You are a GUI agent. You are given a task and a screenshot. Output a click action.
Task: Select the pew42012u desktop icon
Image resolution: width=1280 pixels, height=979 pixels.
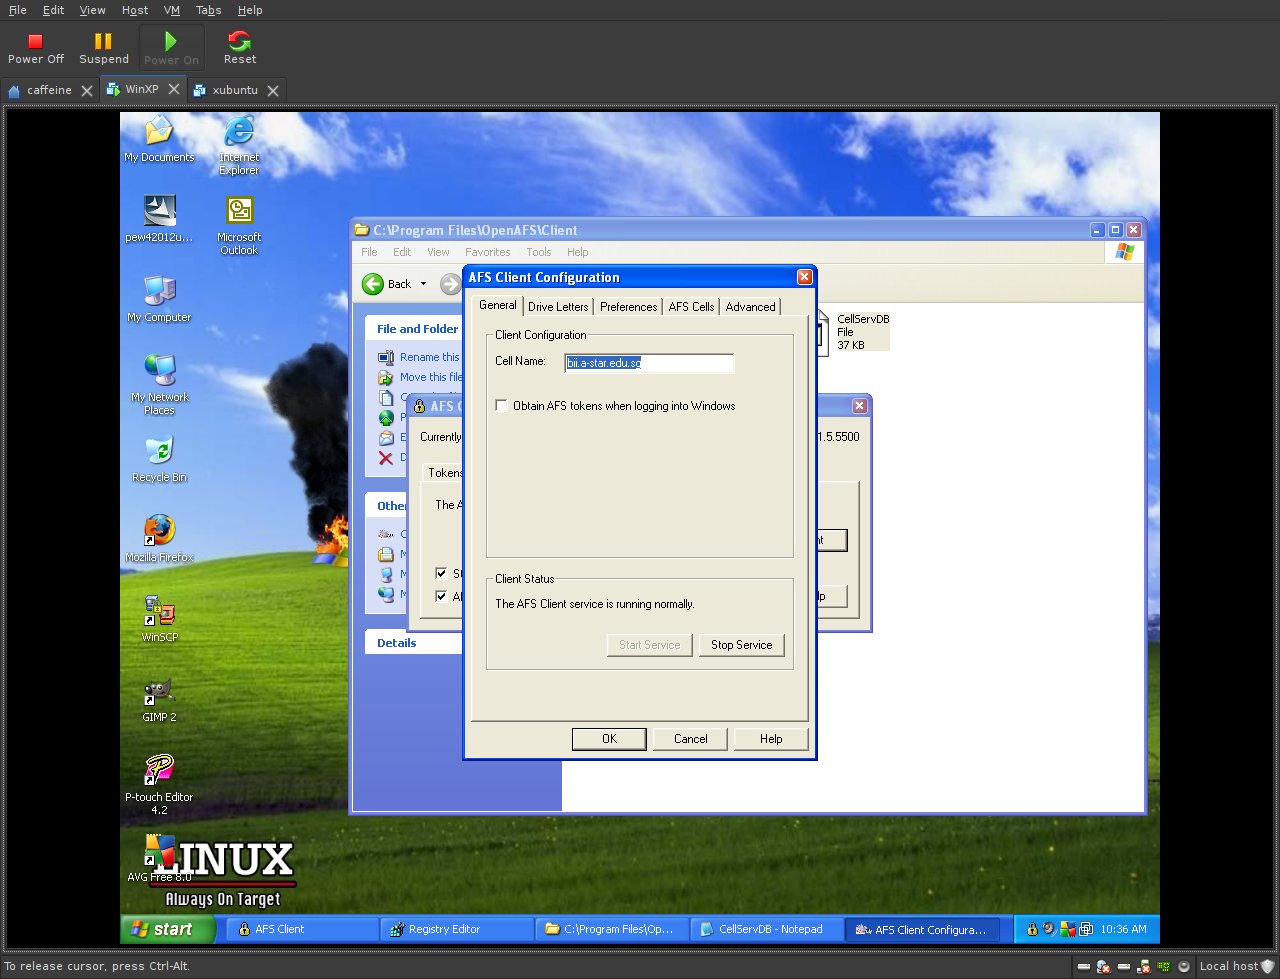point(159,219)
